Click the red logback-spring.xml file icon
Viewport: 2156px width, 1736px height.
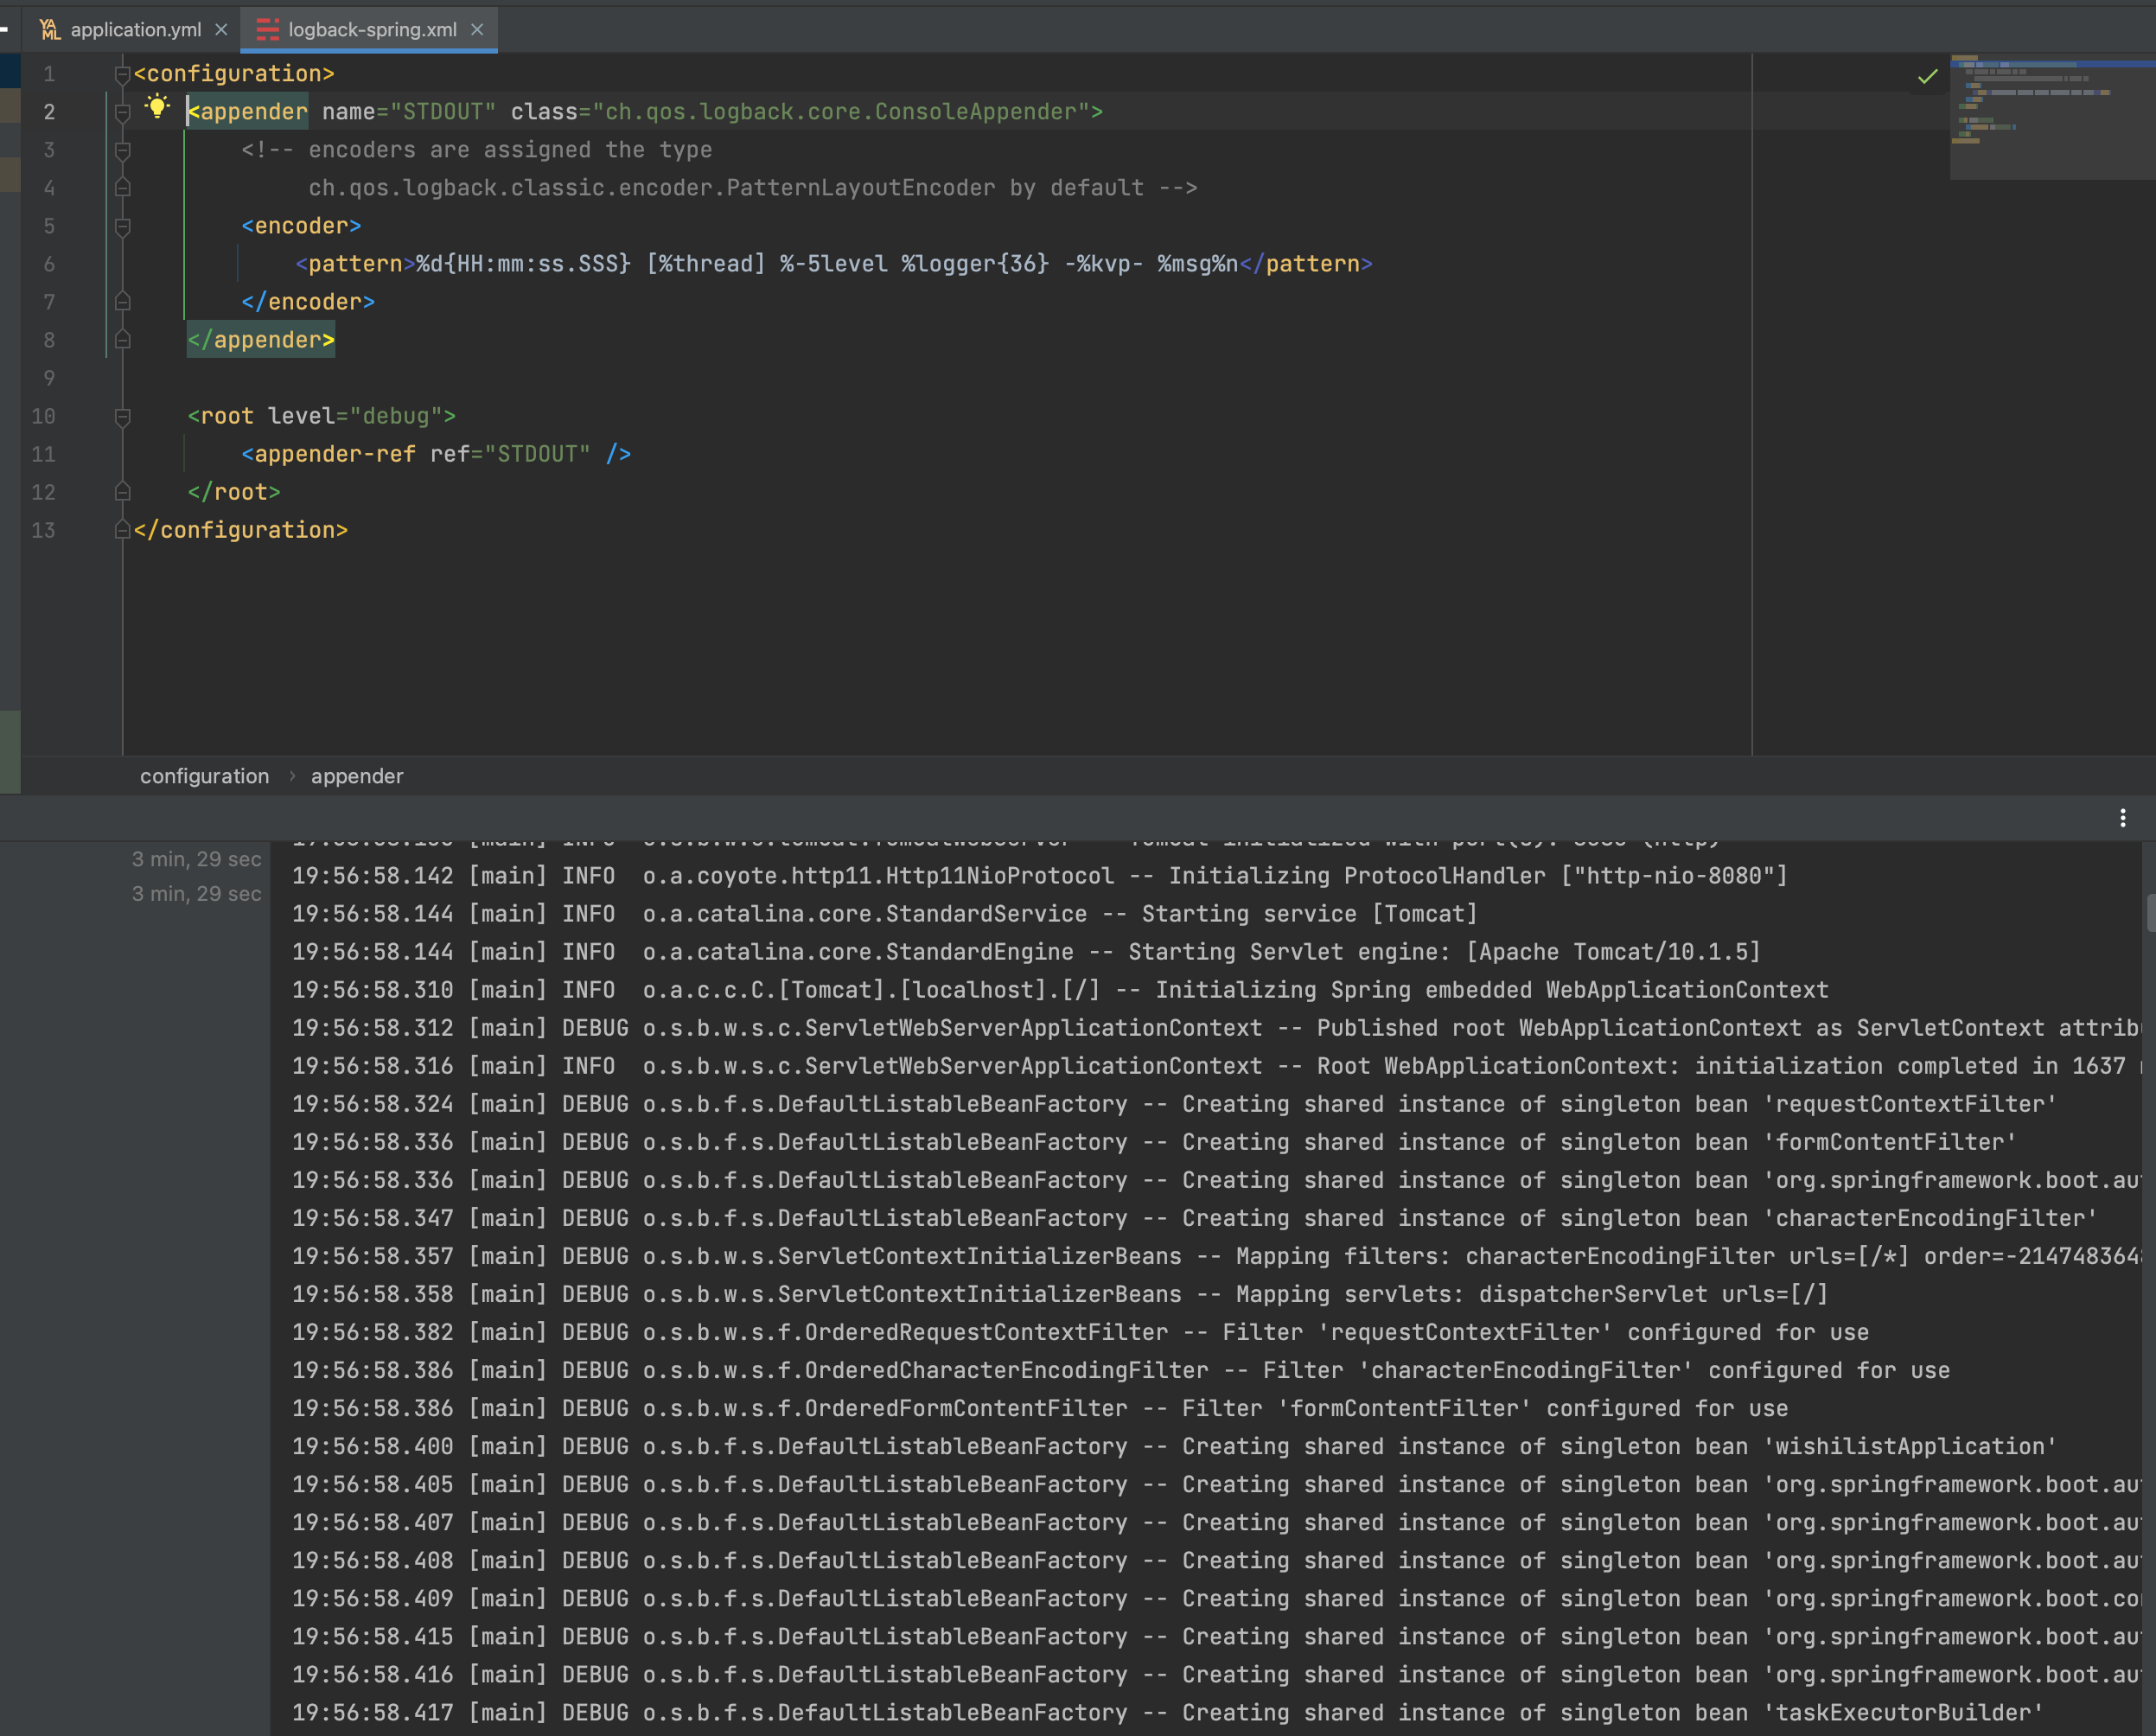pyautogui.click(x=267, y=30)
